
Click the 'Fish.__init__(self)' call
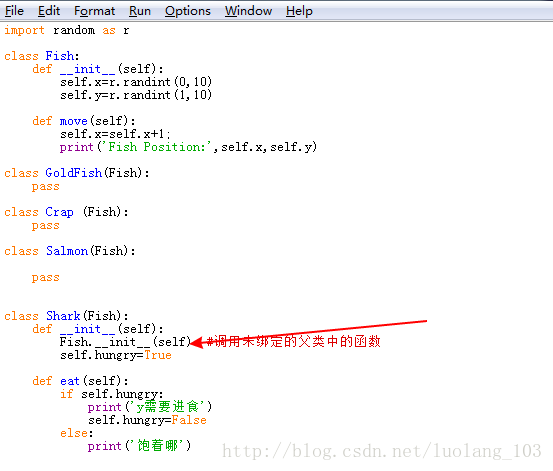(125, 342)
